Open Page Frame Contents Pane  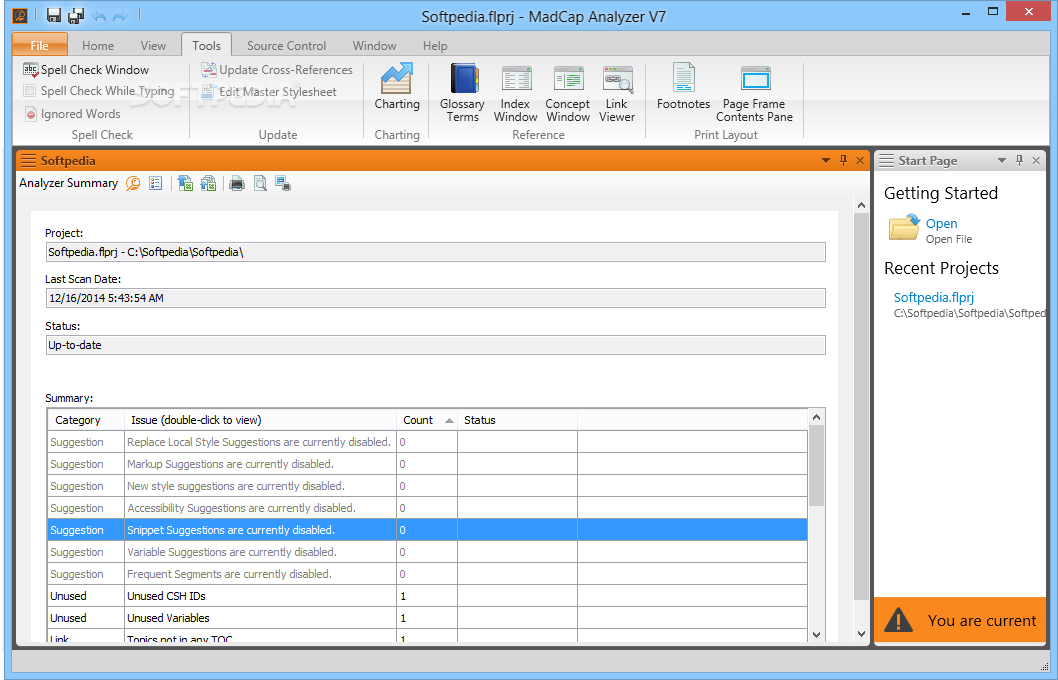tap(754, 94)
